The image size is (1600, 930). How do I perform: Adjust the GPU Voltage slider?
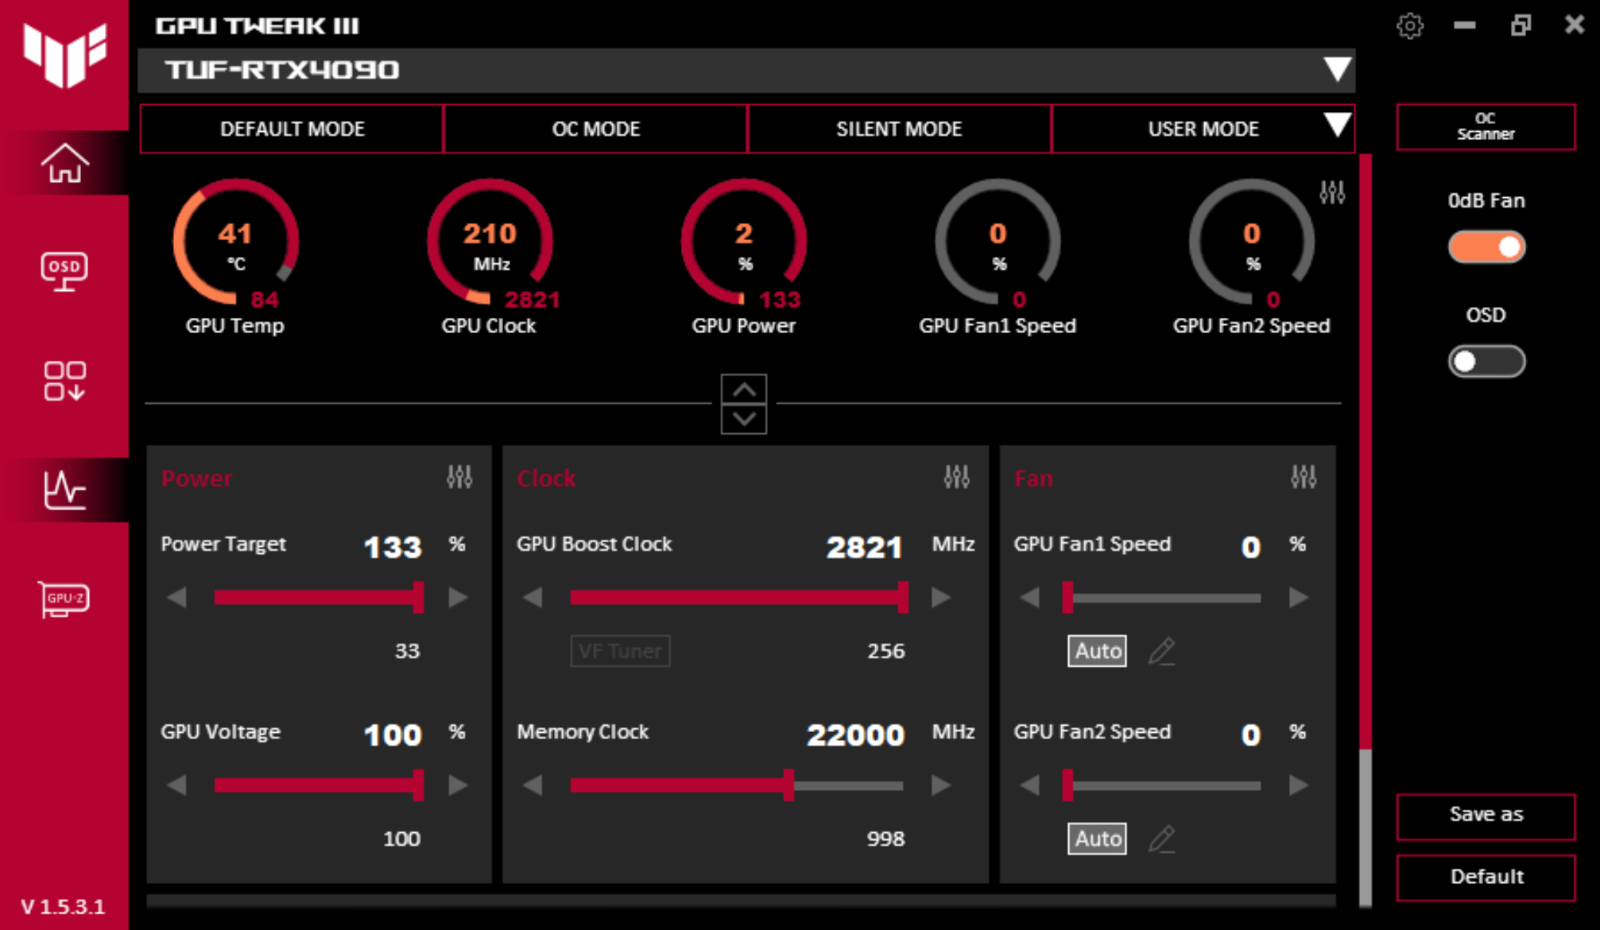(x=318, y=785)
